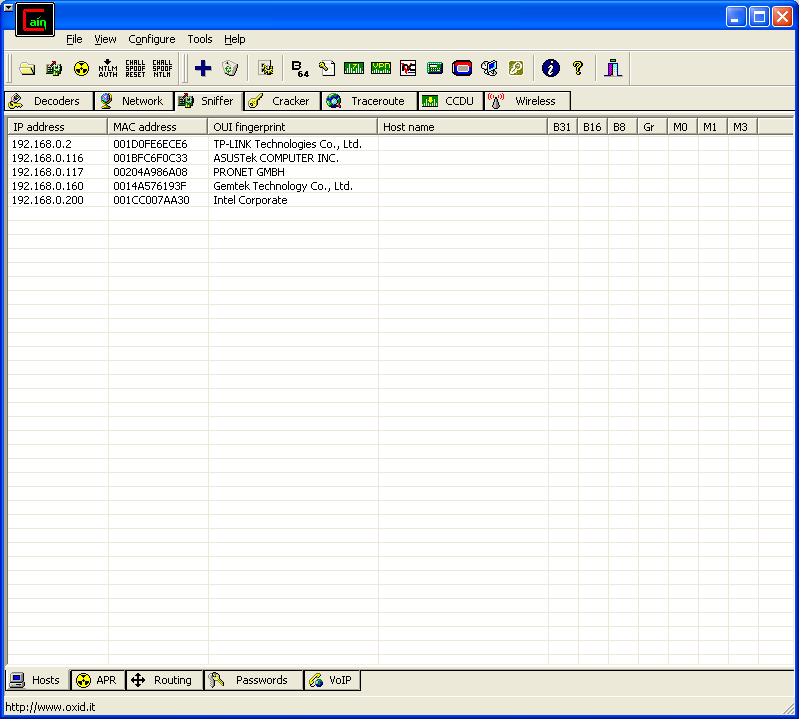Open the Passwords bottom tab
The height and width of the screenshot is (719, 799).
pos(253,680)
